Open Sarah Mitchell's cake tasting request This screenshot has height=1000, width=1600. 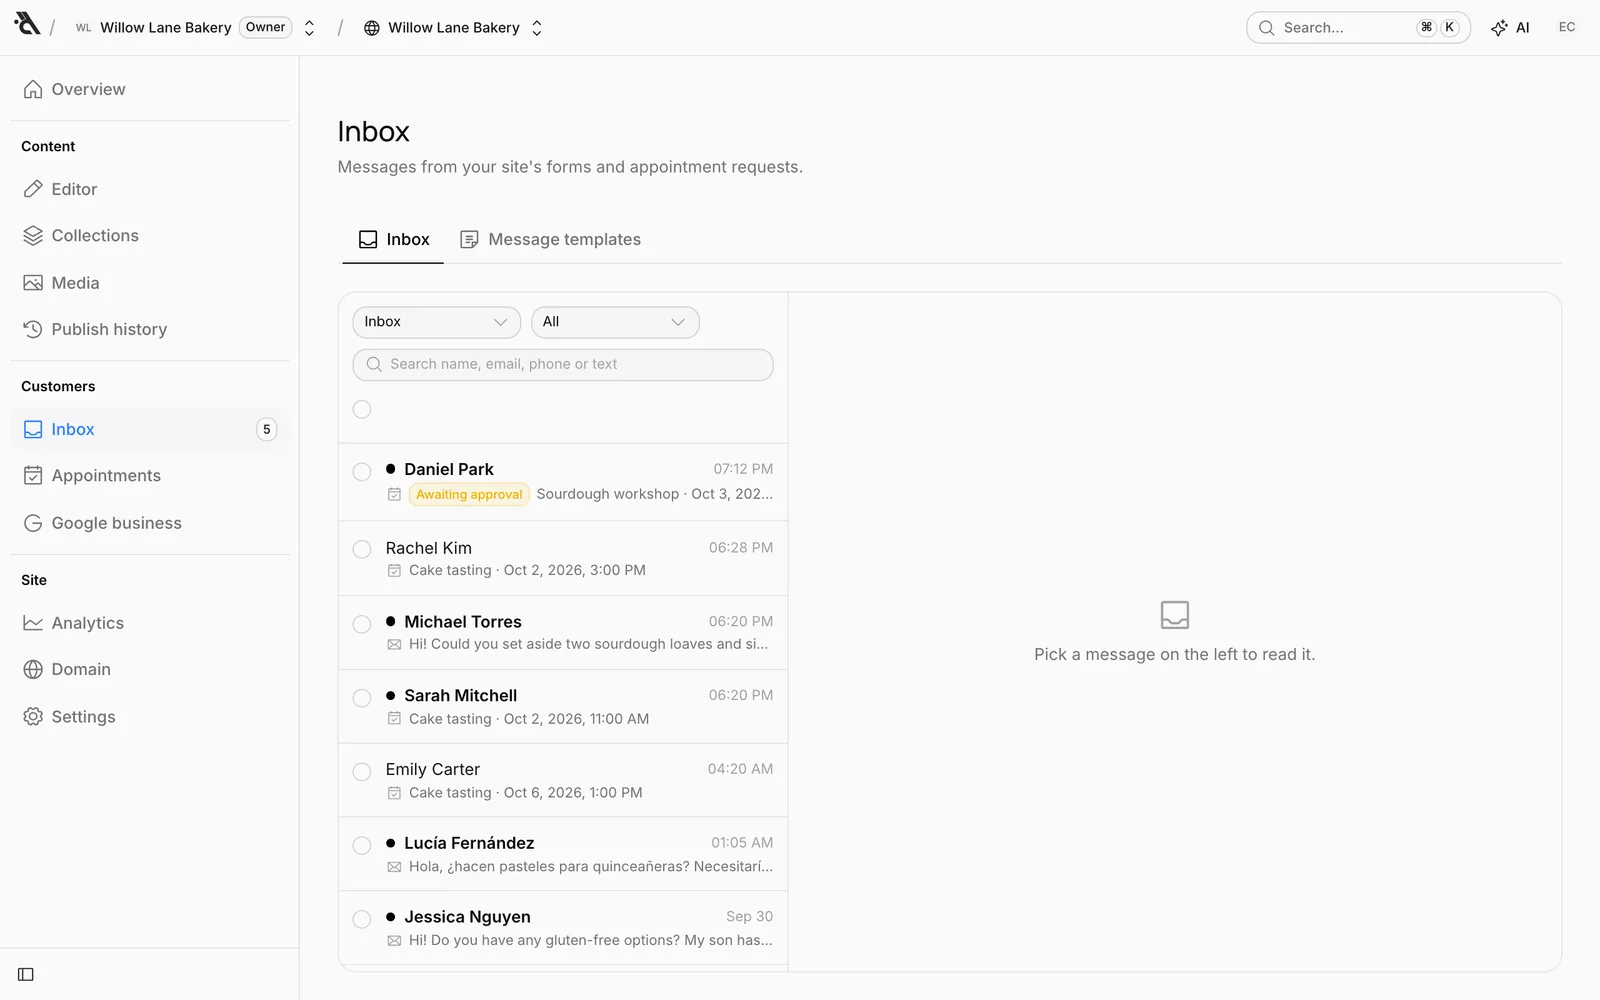[563, 706]
